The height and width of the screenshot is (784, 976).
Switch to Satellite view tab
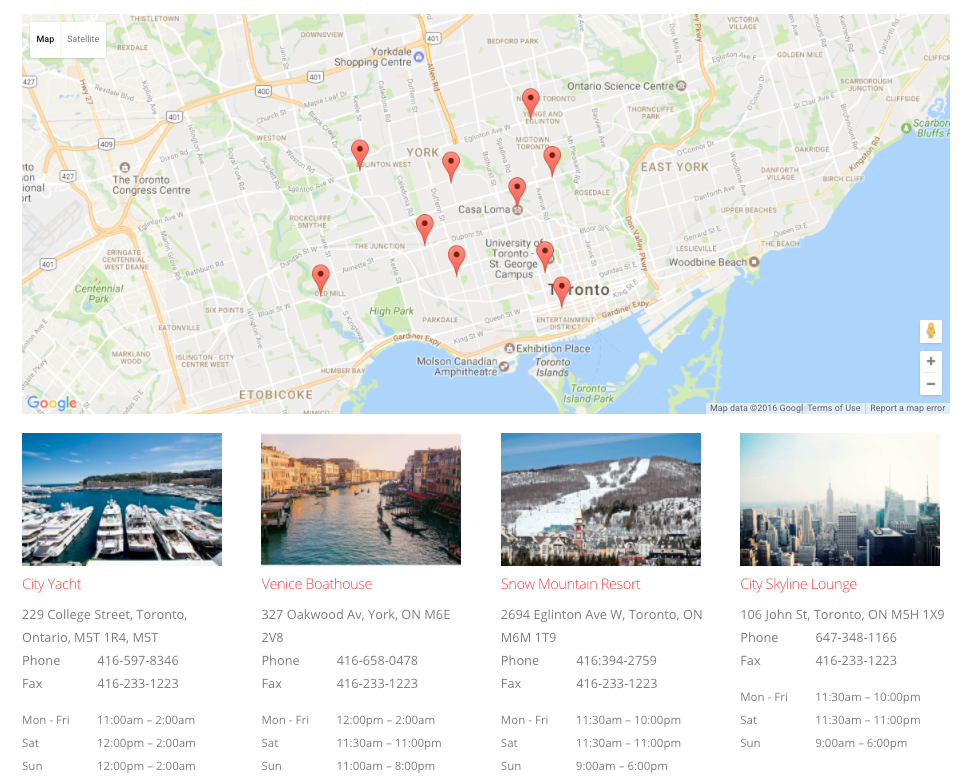point(83,39)
